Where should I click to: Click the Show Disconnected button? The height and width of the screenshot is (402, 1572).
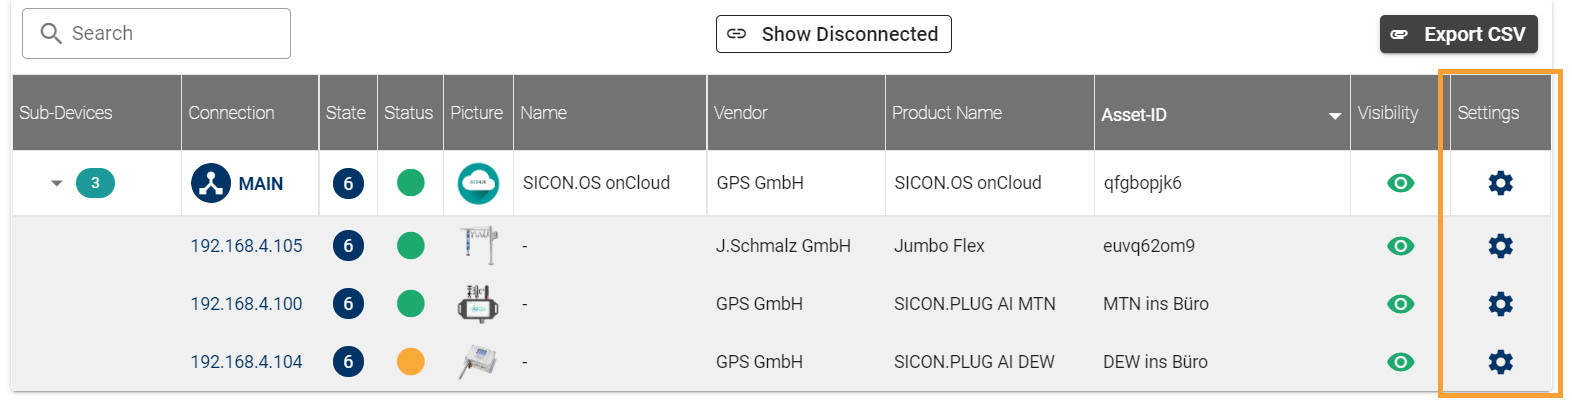833,34
